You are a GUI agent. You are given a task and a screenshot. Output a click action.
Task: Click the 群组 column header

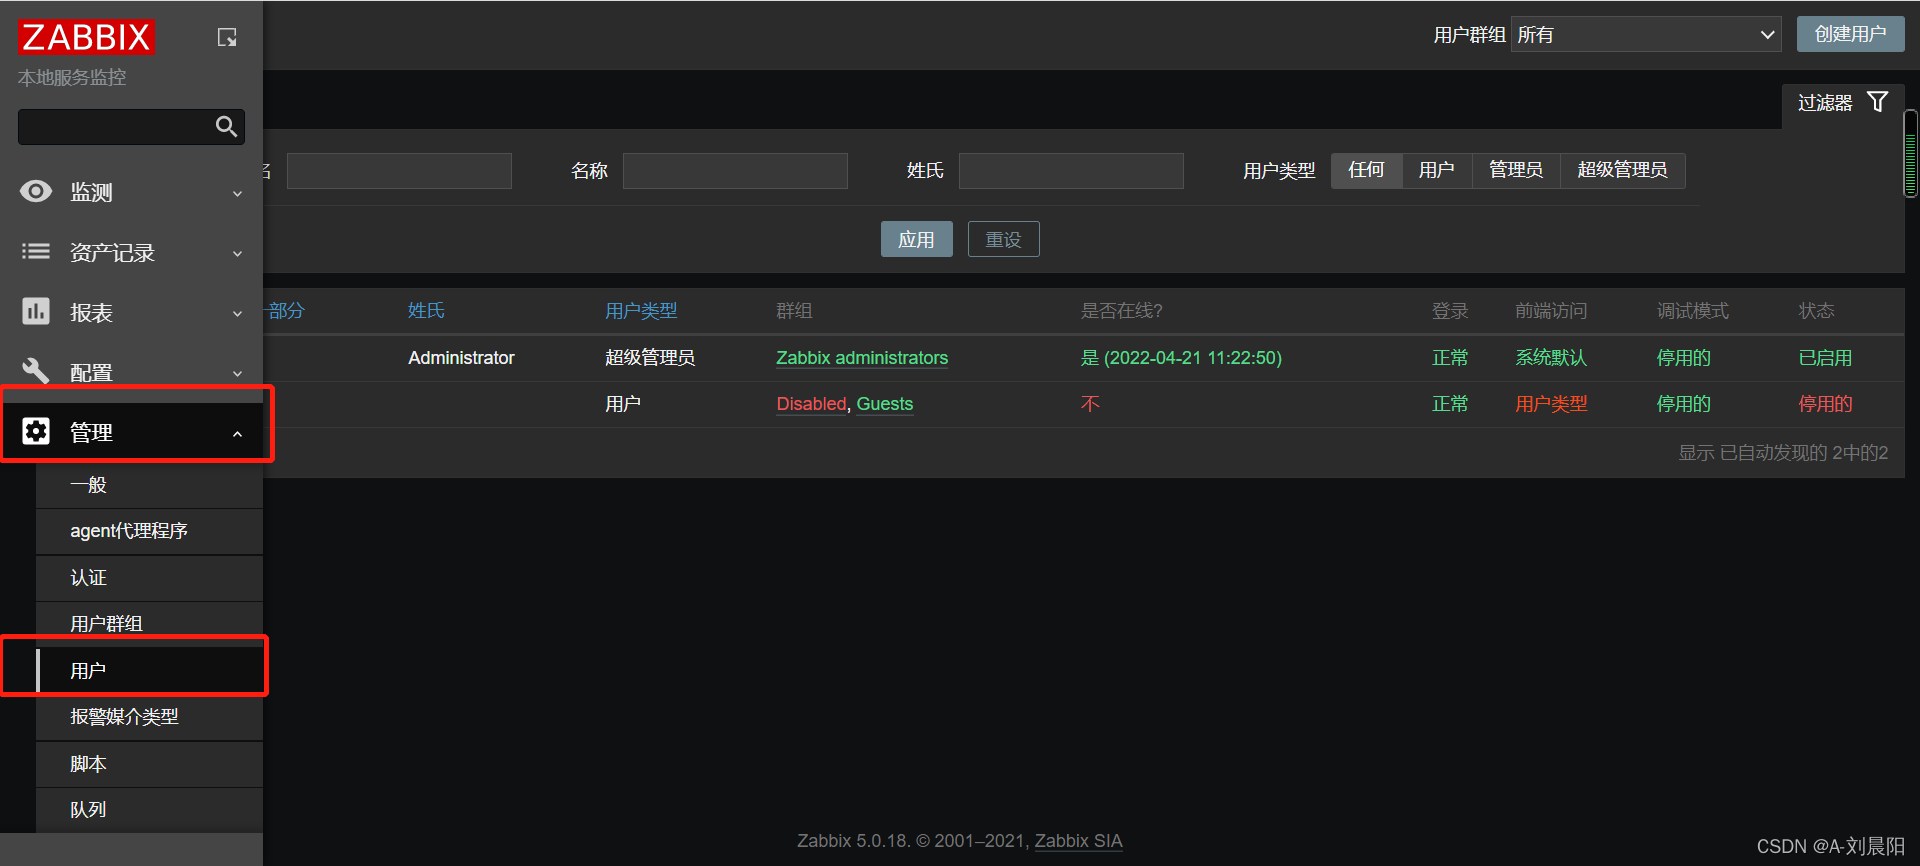pos(794,311)
